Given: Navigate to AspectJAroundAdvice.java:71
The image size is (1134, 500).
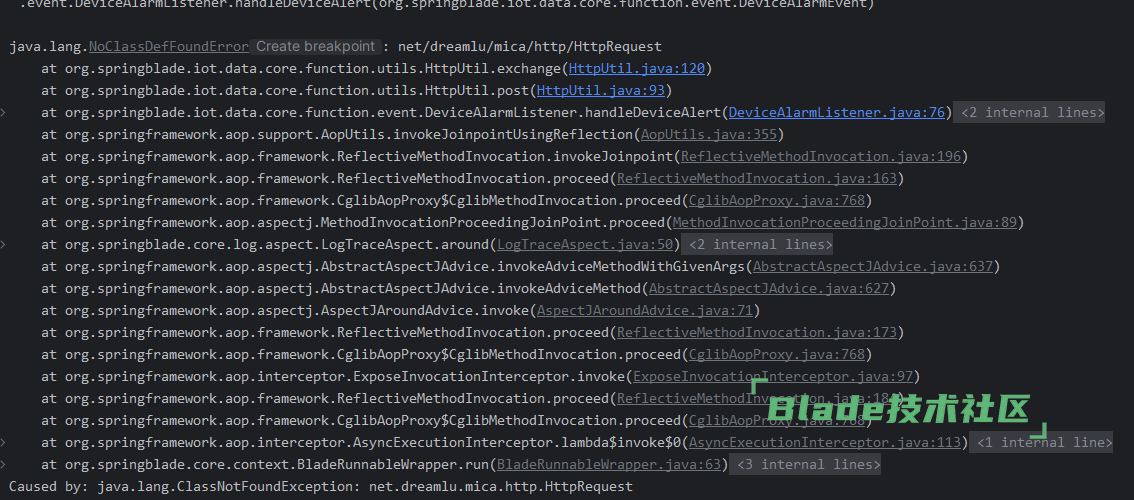Looking at the screenshot, I should [x=644, y=311].
